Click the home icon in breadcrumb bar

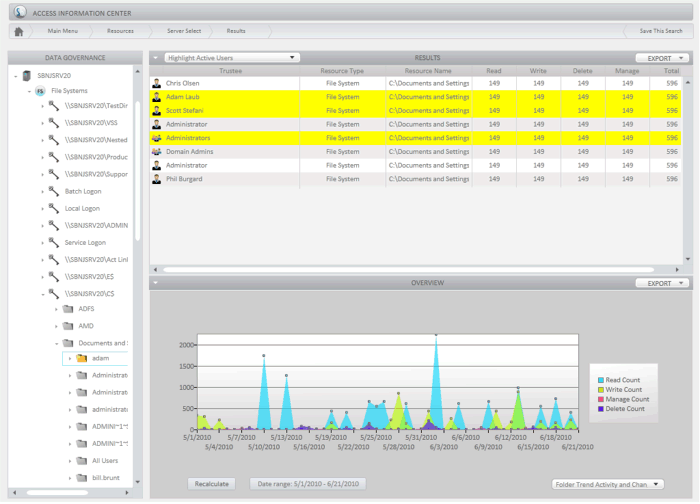point(19,31)
